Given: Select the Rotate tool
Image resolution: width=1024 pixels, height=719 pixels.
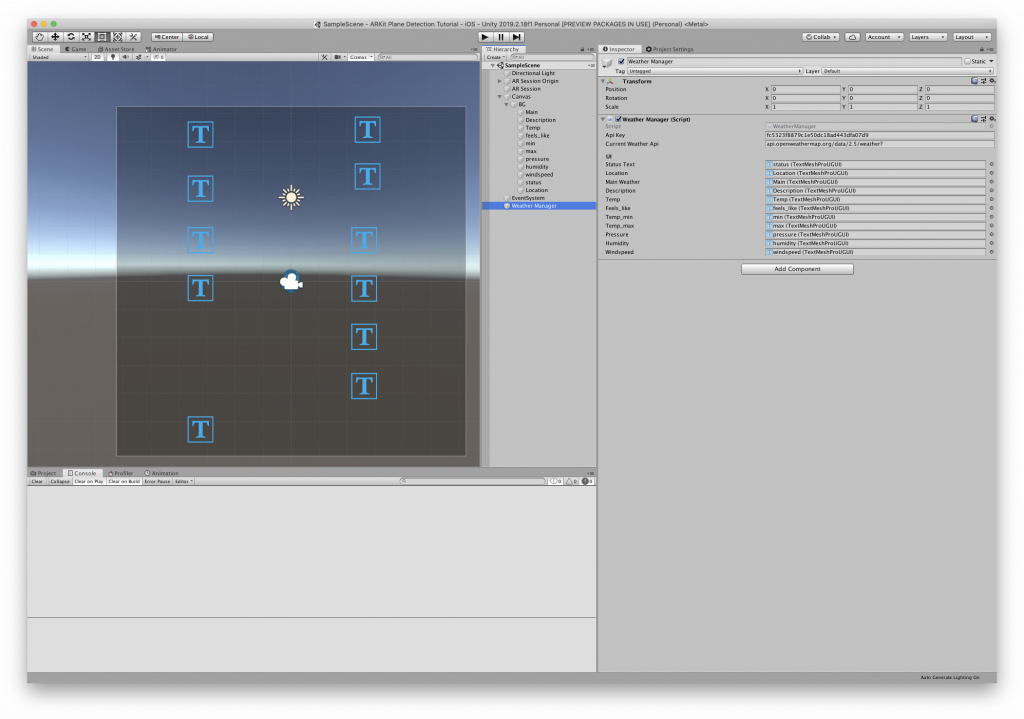Looking at the screenshot, I should click(x=71, y=37).
